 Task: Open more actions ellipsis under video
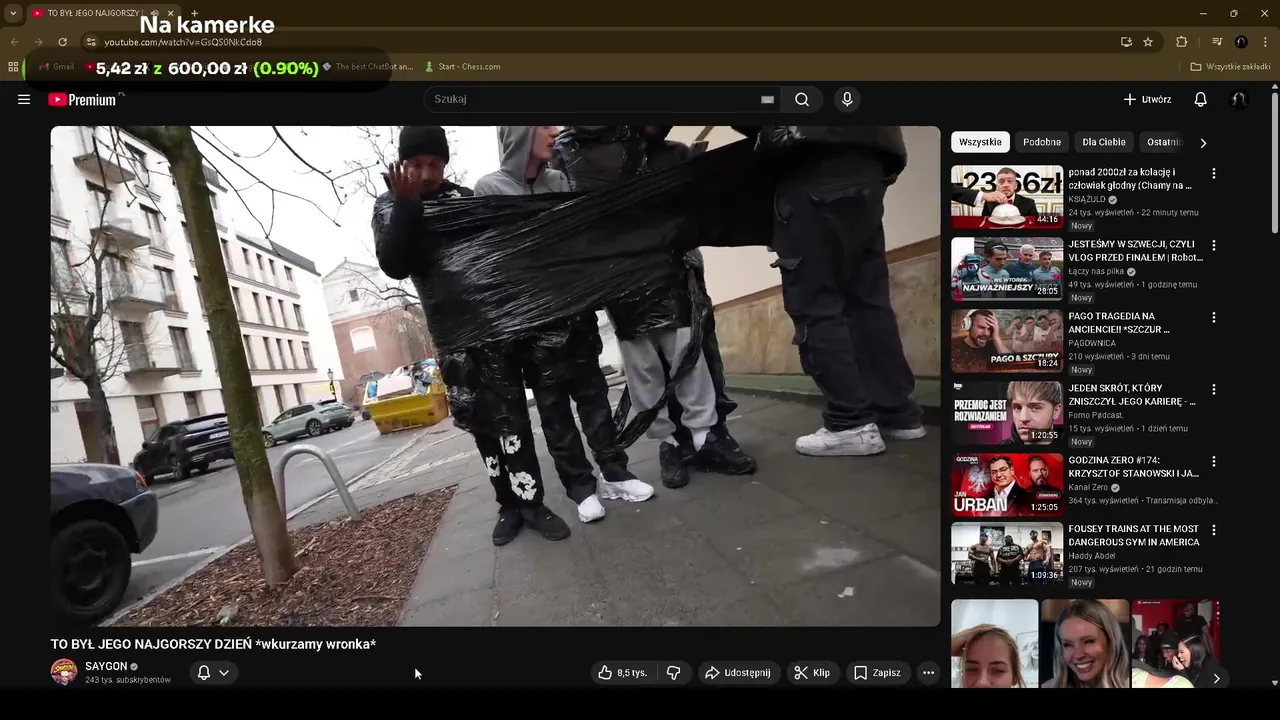point(928,673)
